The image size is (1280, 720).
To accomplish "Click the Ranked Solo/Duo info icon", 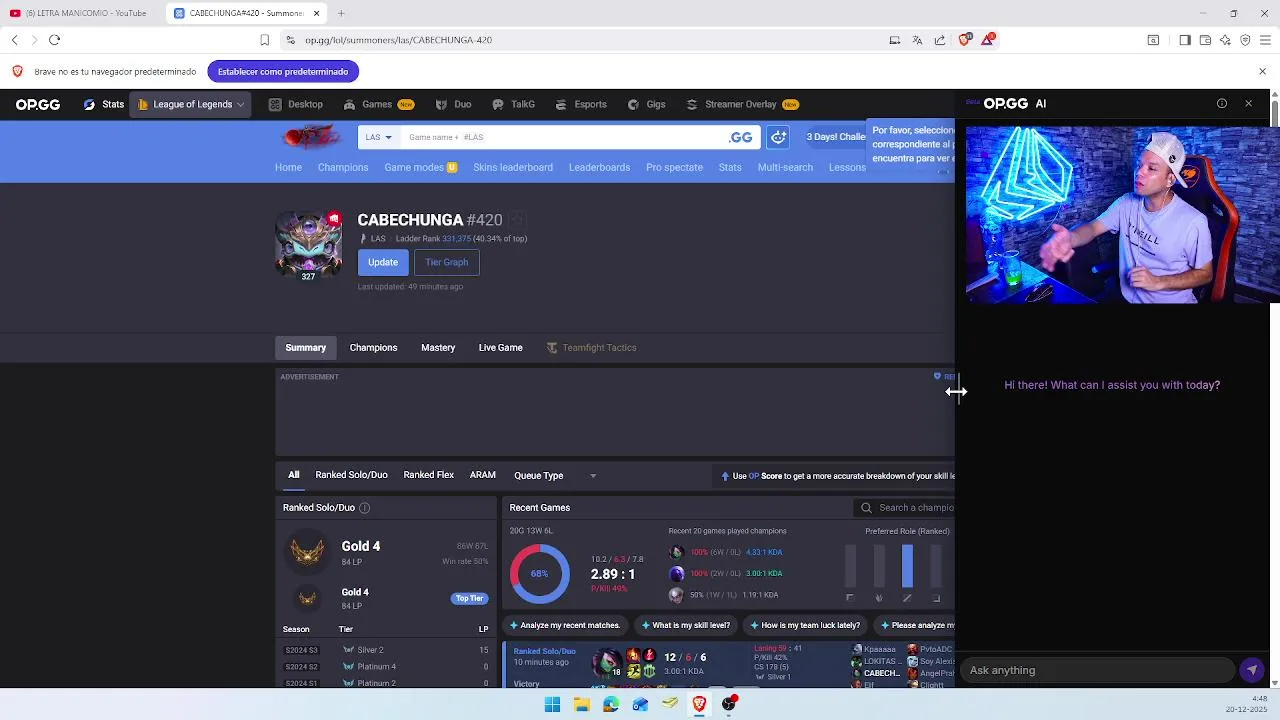I will tap(364, 508).
